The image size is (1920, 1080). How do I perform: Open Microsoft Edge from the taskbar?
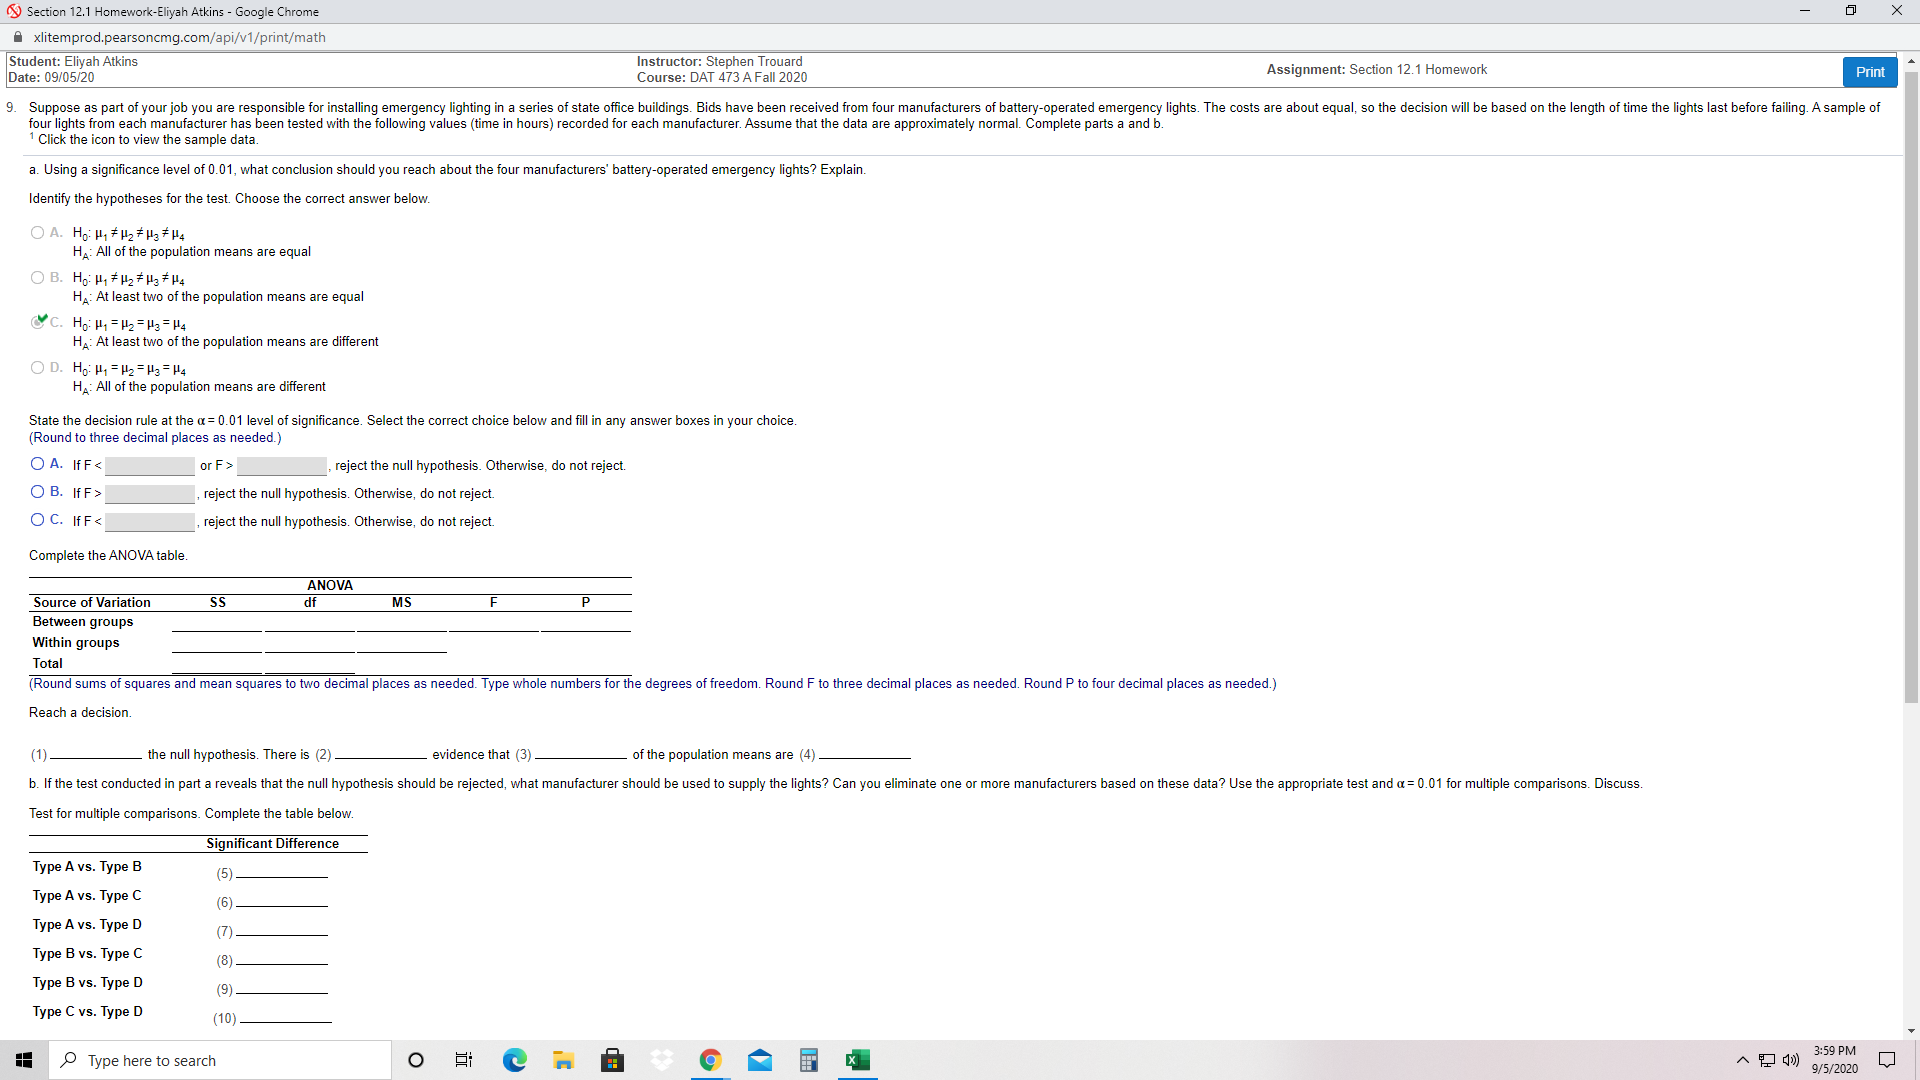coord(514,1060)
